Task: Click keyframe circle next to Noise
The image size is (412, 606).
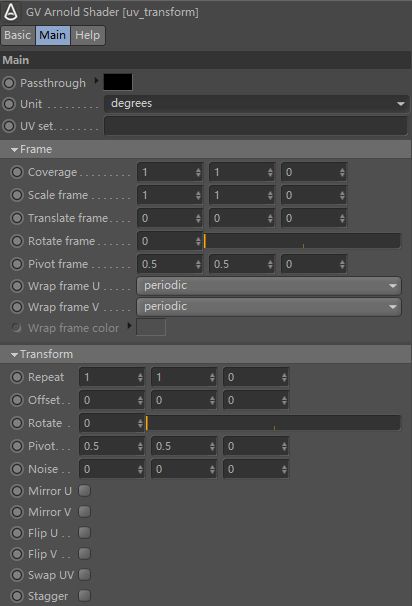Action: tap(17, 469)
